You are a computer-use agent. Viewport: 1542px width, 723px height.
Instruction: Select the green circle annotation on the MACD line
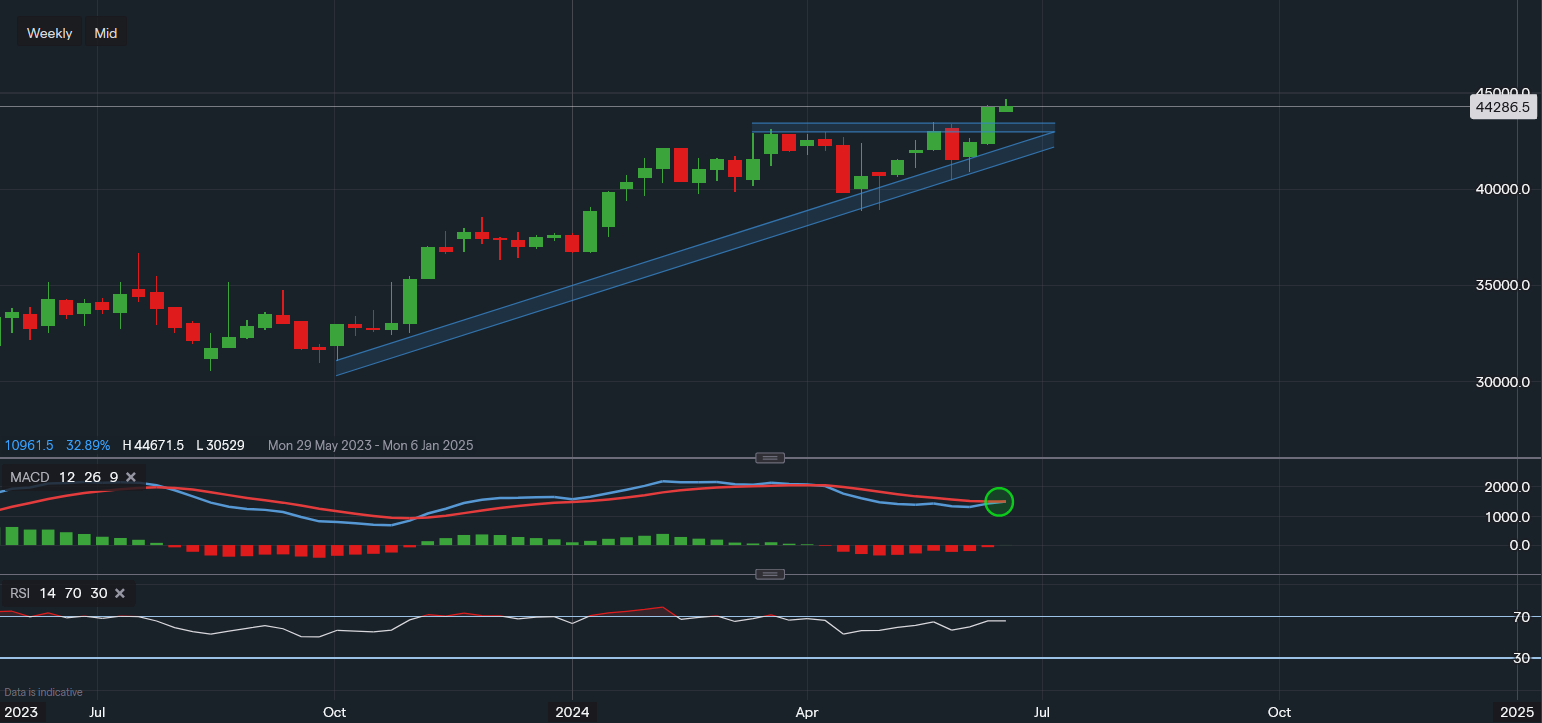click(999, 502)
